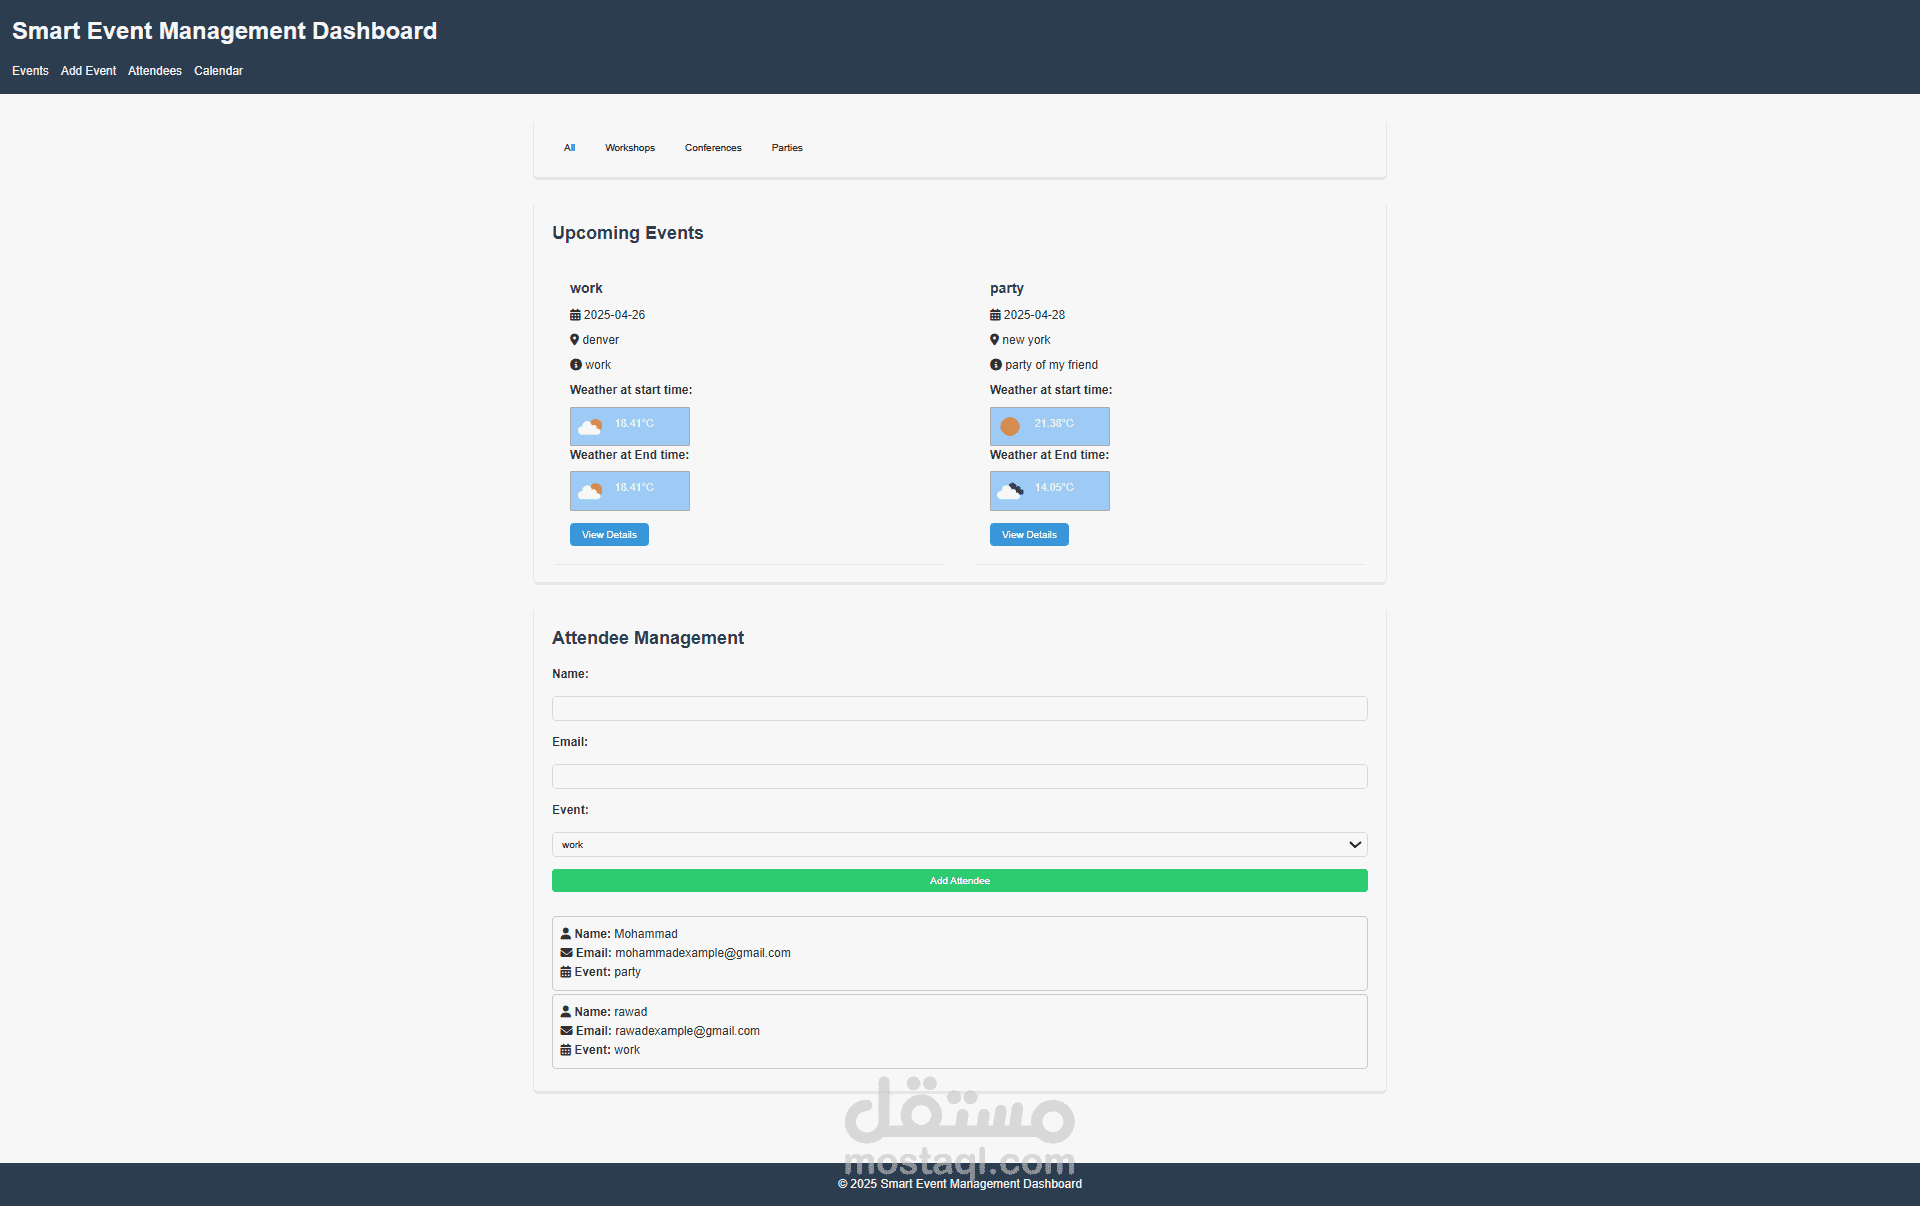Click the calendar icon beside Event: party
The width and height of the screenshot is (1920, 1206).
pyautogui.click(x=566, y=972)
